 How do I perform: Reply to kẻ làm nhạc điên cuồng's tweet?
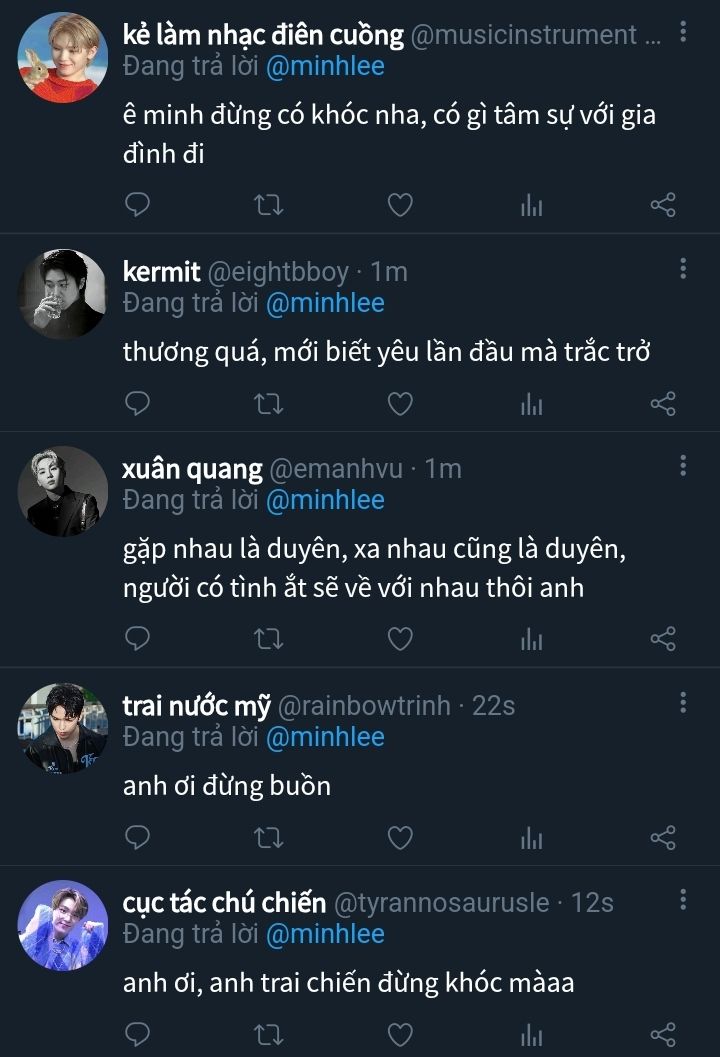pyautogui.click(x=137, y=205)
